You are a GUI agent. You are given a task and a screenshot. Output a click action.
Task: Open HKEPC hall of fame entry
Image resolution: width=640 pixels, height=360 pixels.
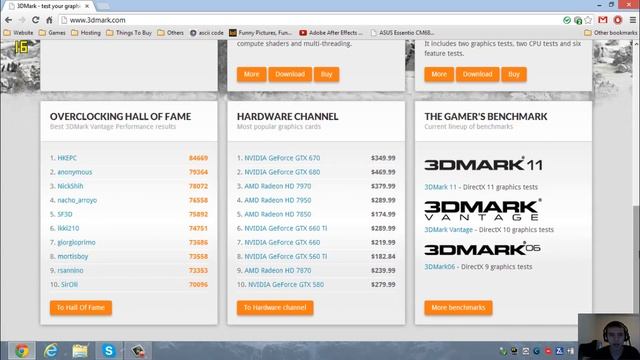(67, 158)
